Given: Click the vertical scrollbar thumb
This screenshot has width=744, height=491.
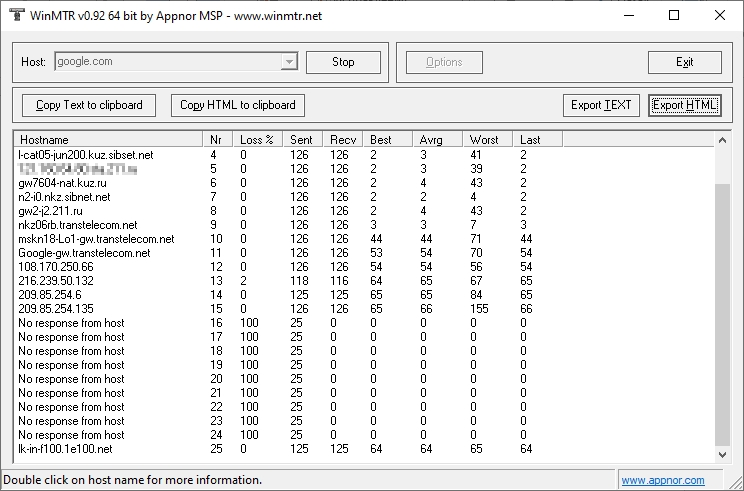Looking at the screenshot, I should pos(722,315).
